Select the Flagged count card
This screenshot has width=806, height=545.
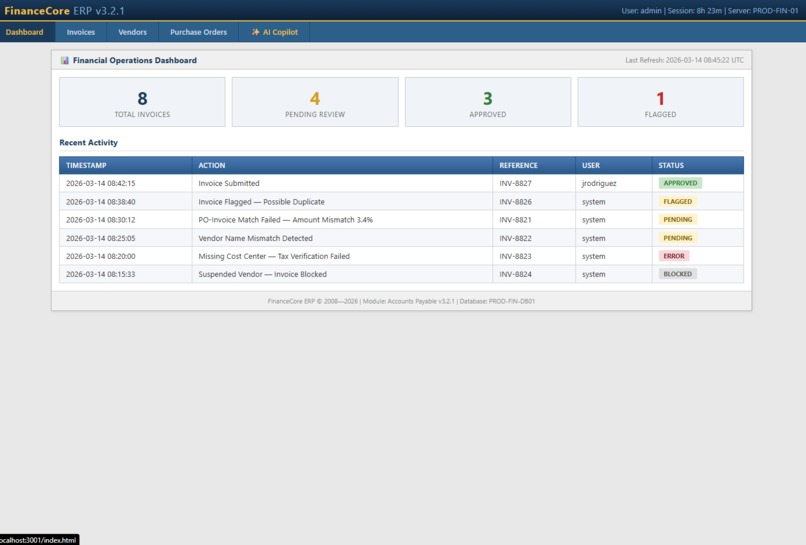pyautogui.click(x=661, y=102)
